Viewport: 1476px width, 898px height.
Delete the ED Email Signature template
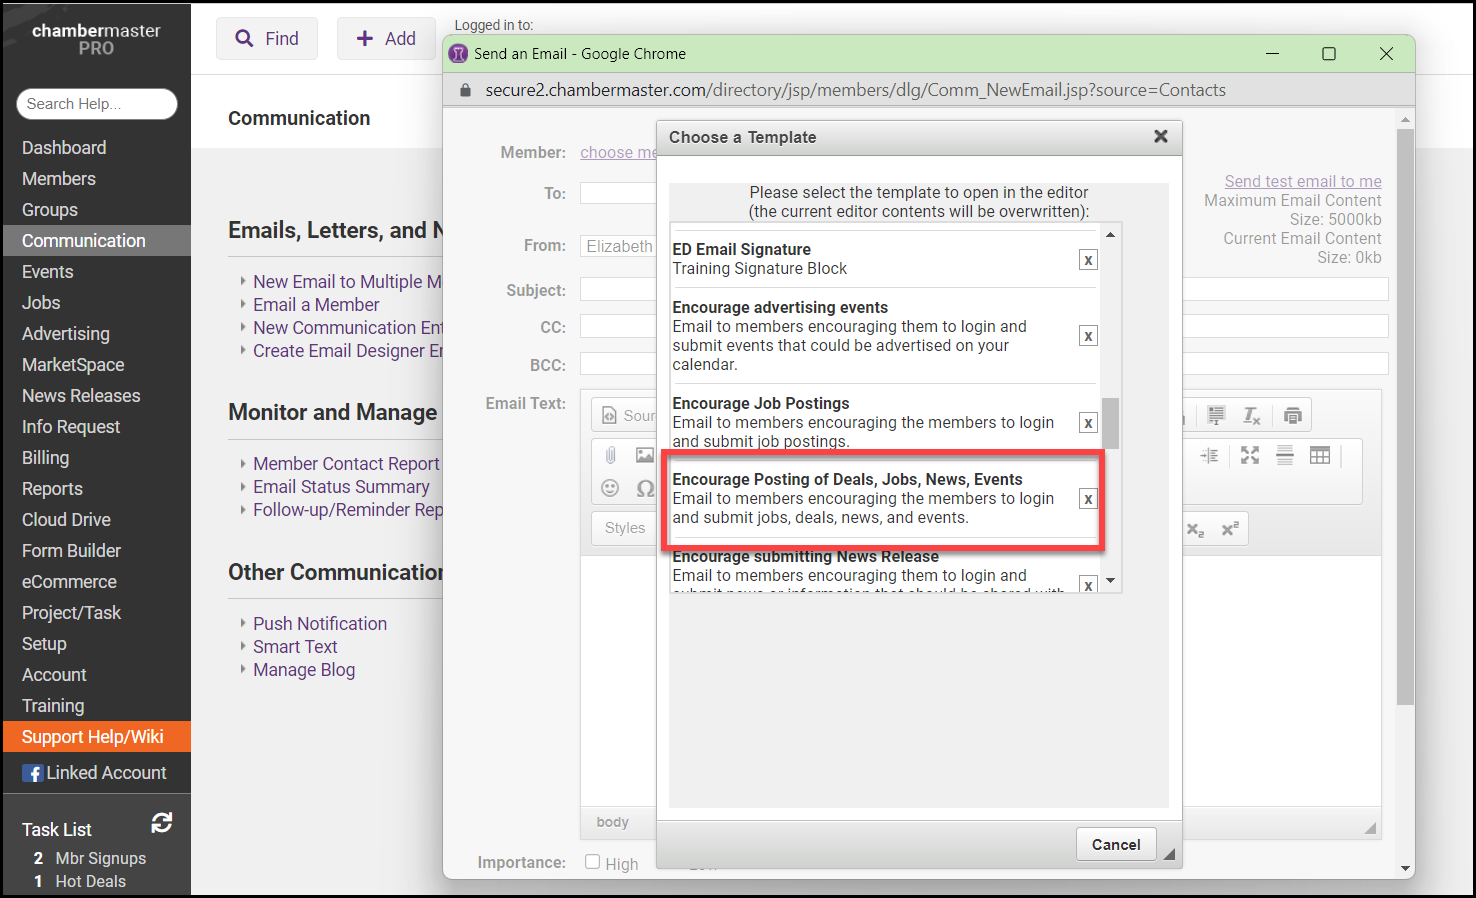(x=1088, y=260)
